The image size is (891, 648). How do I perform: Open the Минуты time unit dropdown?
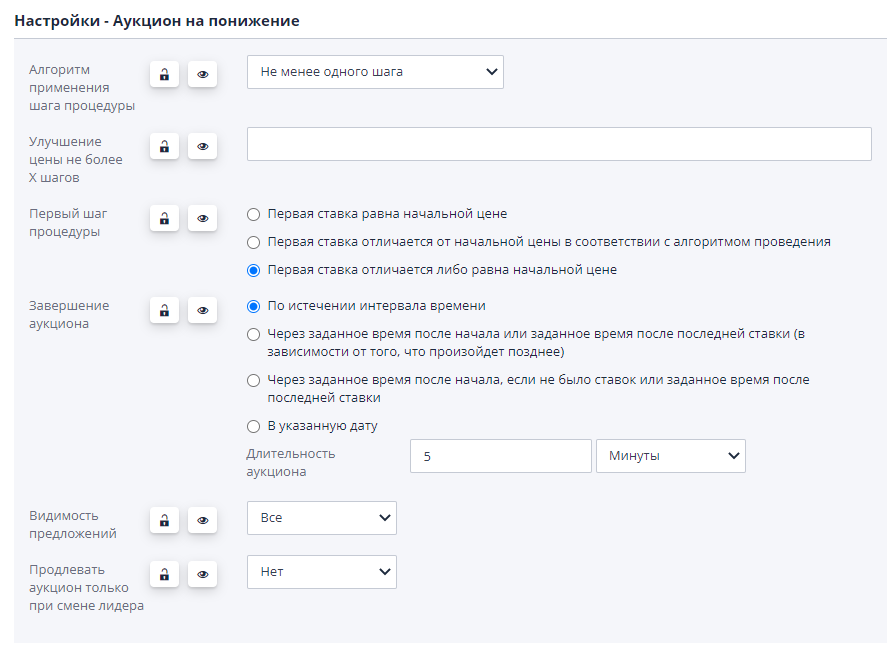(x=670, y=456)
